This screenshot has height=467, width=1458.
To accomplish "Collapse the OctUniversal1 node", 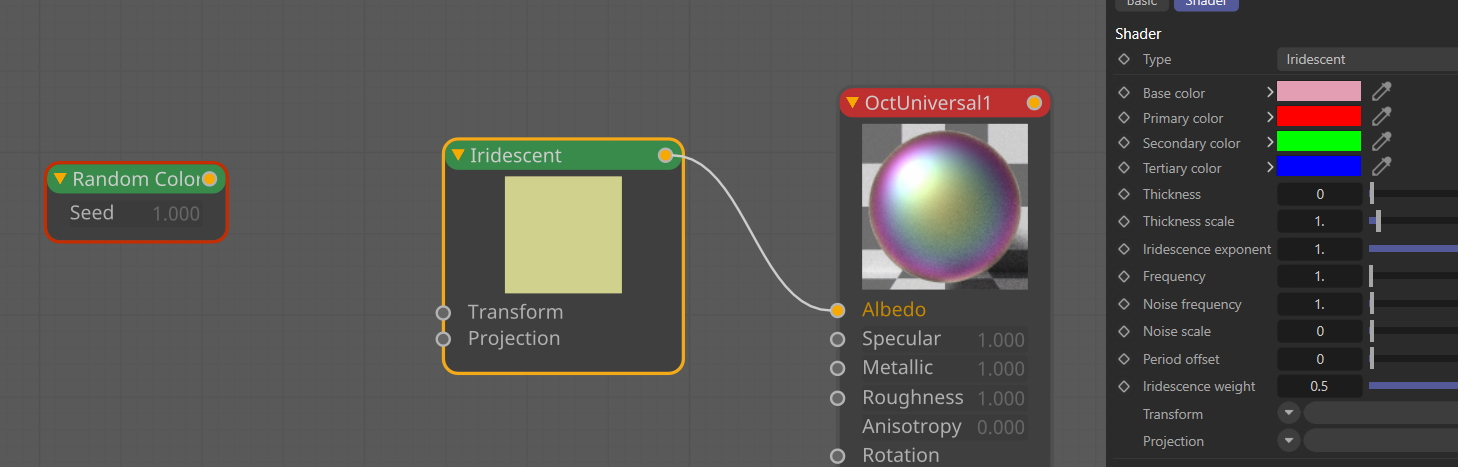I will tap(852, 103).
